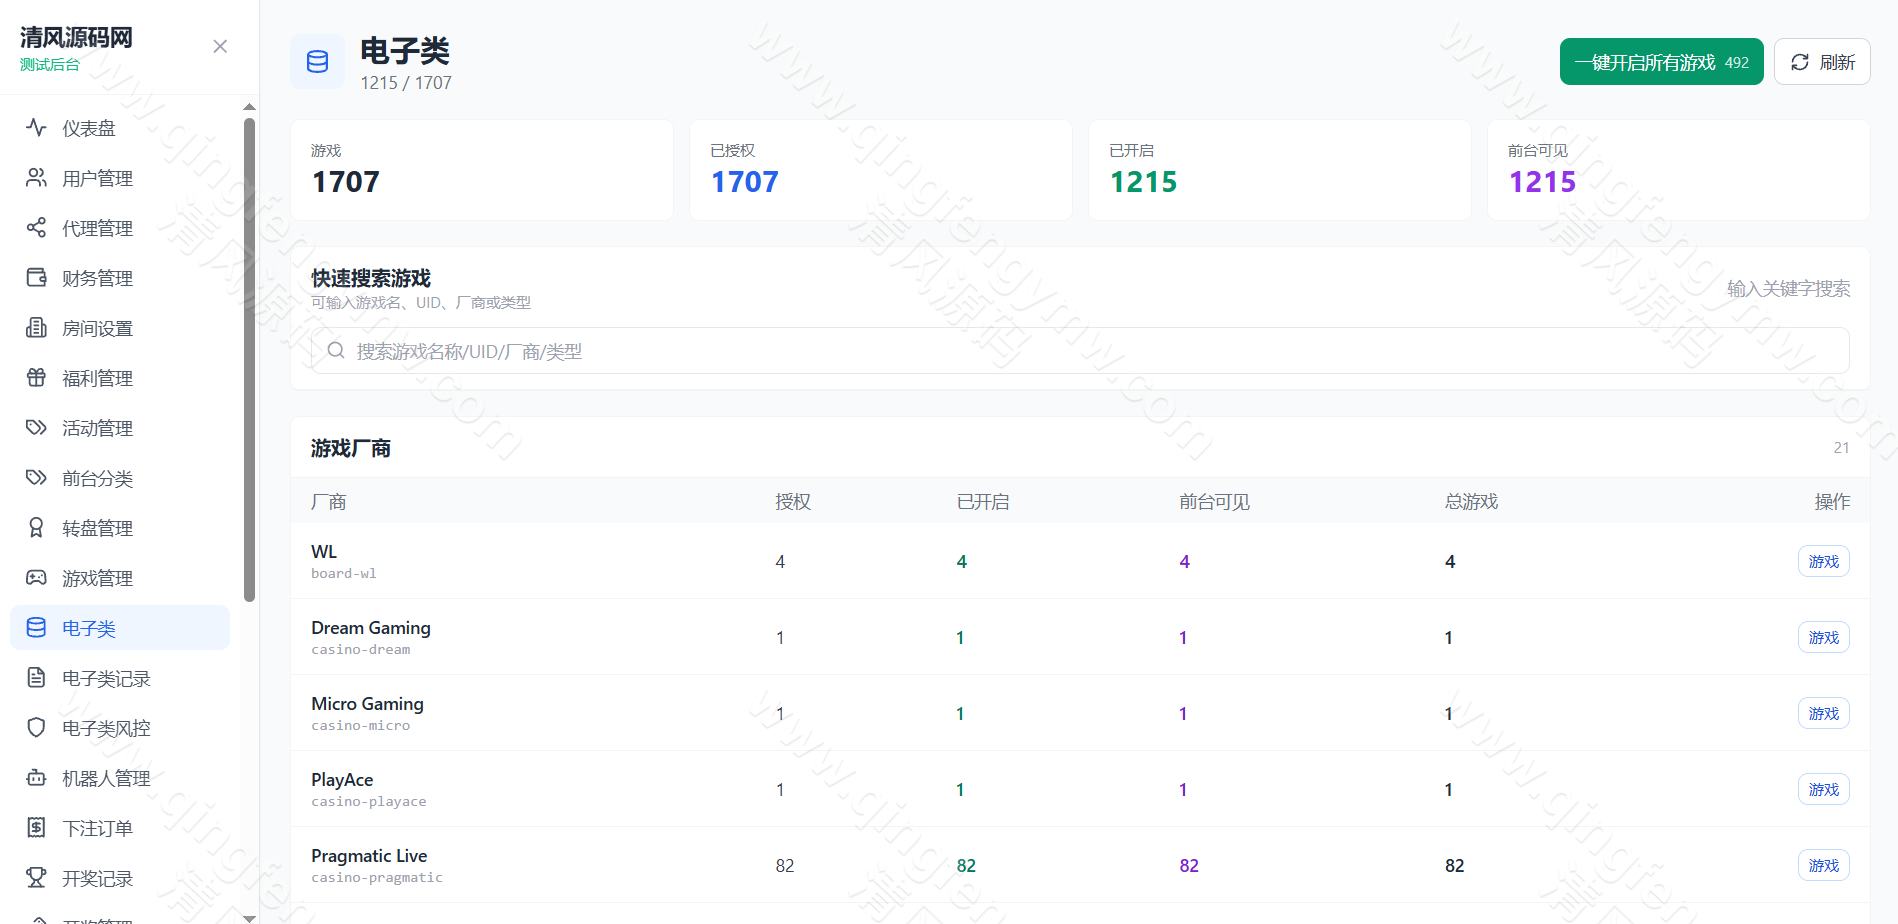Click the room settings building icon
1898x924 pixels.
point(36,328)
